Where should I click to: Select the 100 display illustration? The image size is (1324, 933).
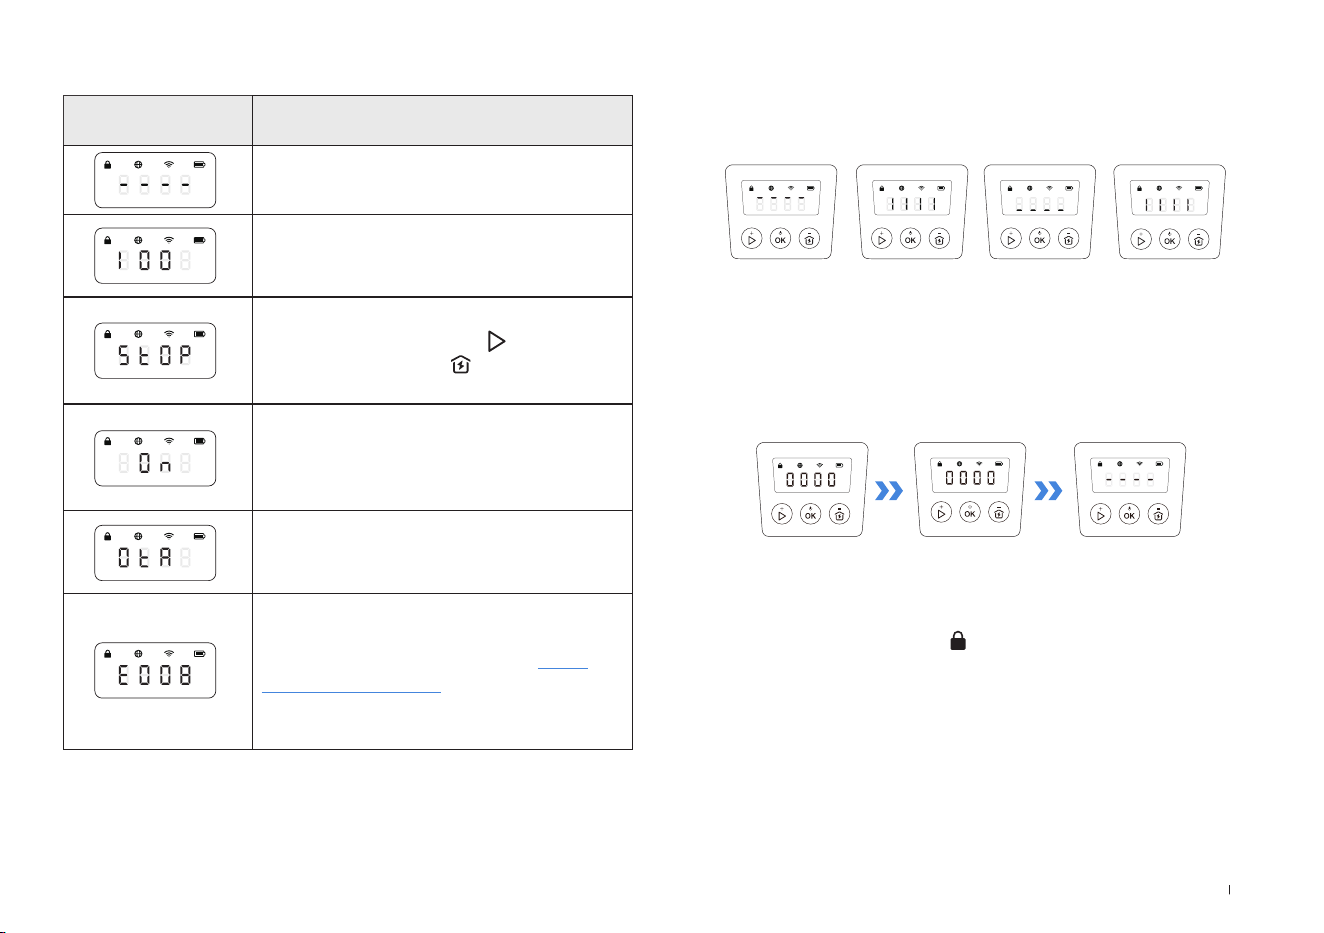155,256
